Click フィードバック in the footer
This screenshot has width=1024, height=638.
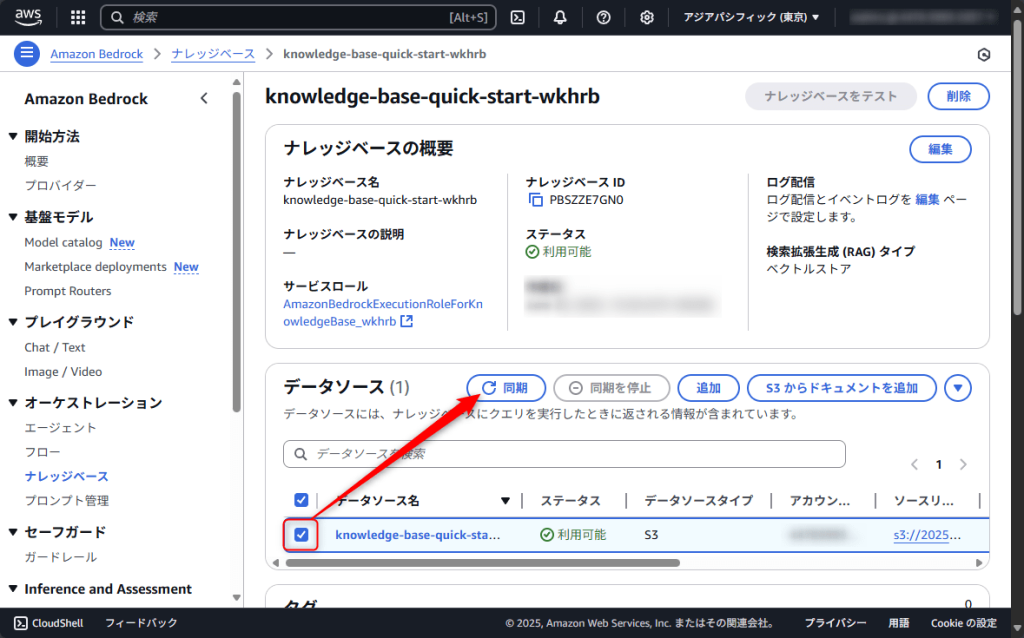coord(141,623)
